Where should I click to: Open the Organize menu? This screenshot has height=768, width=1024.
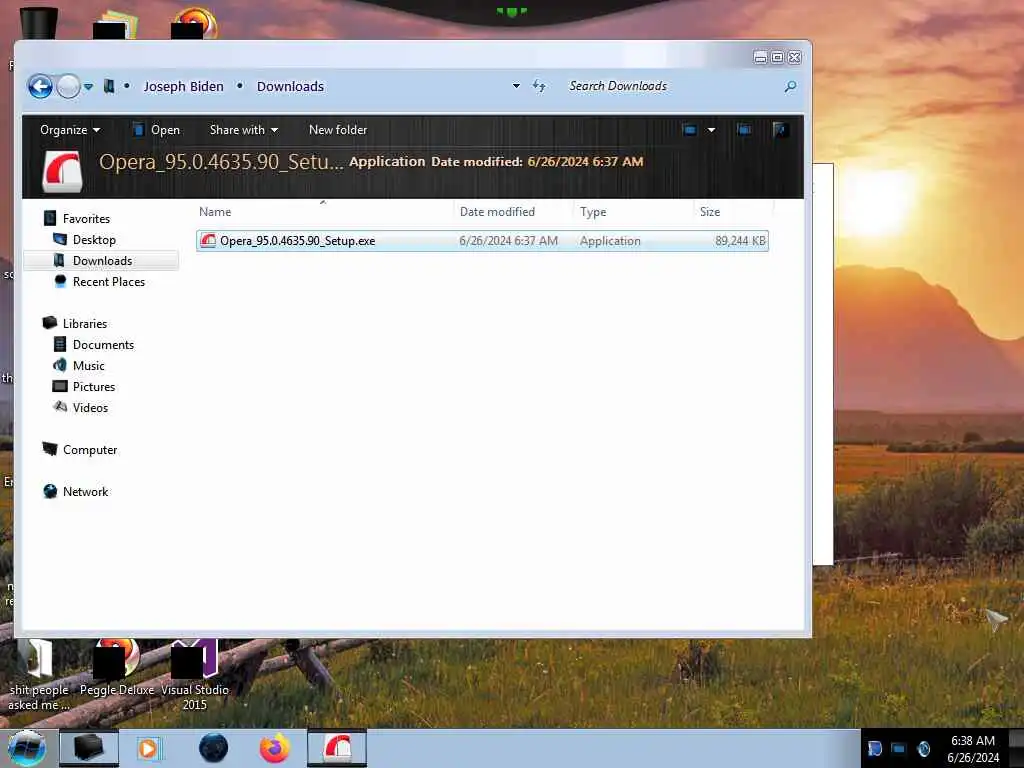[70, 130]
